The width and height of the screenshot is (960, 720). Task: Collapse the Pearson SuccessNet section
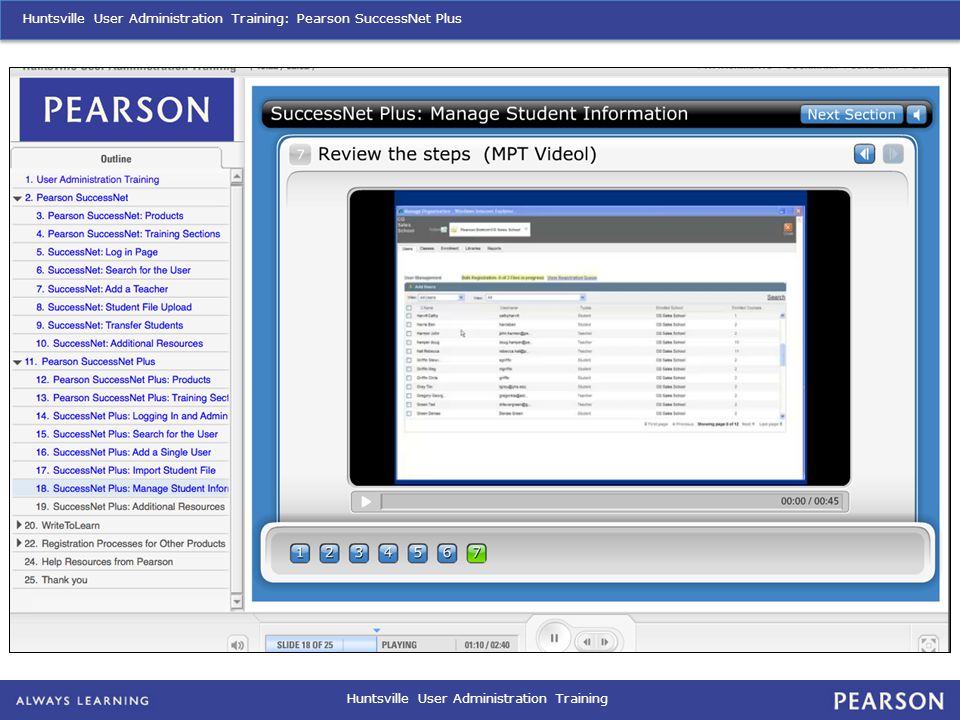(18, 198)
